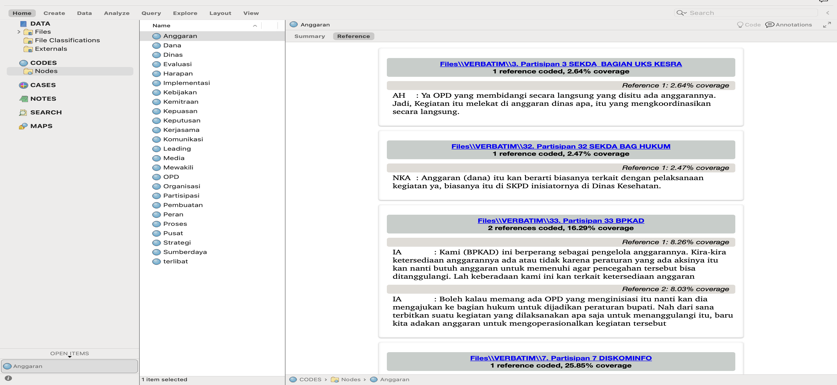Screen dimensions: 837x385
Task: Select the Kerjasama node row
Action: point(212,130)
